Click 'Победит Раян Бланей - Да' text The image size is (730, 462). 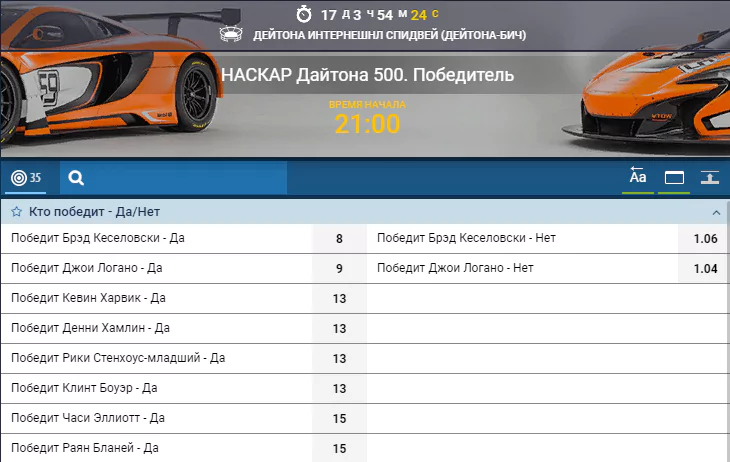(85, 448)
